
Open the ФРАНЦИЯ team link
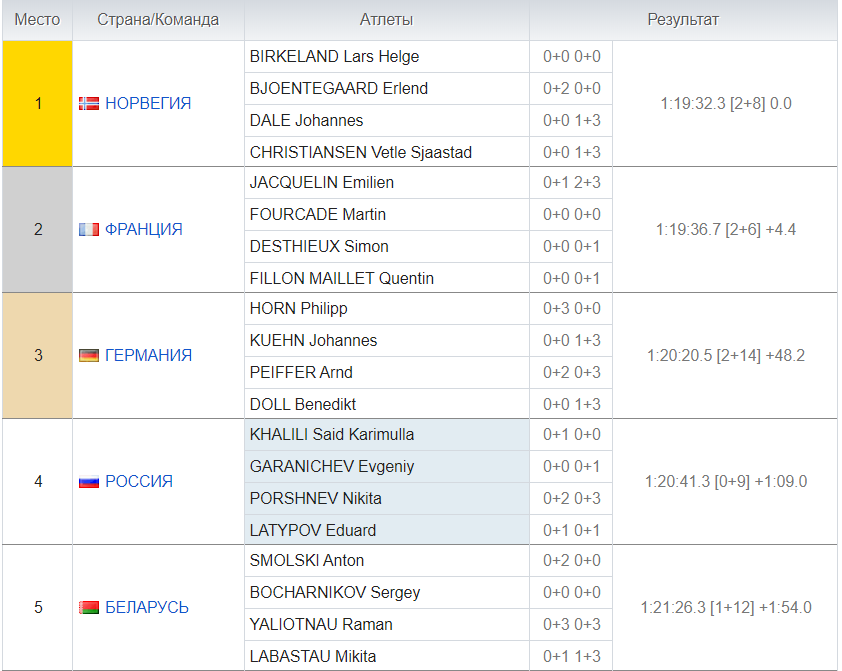tap(144, 229)
